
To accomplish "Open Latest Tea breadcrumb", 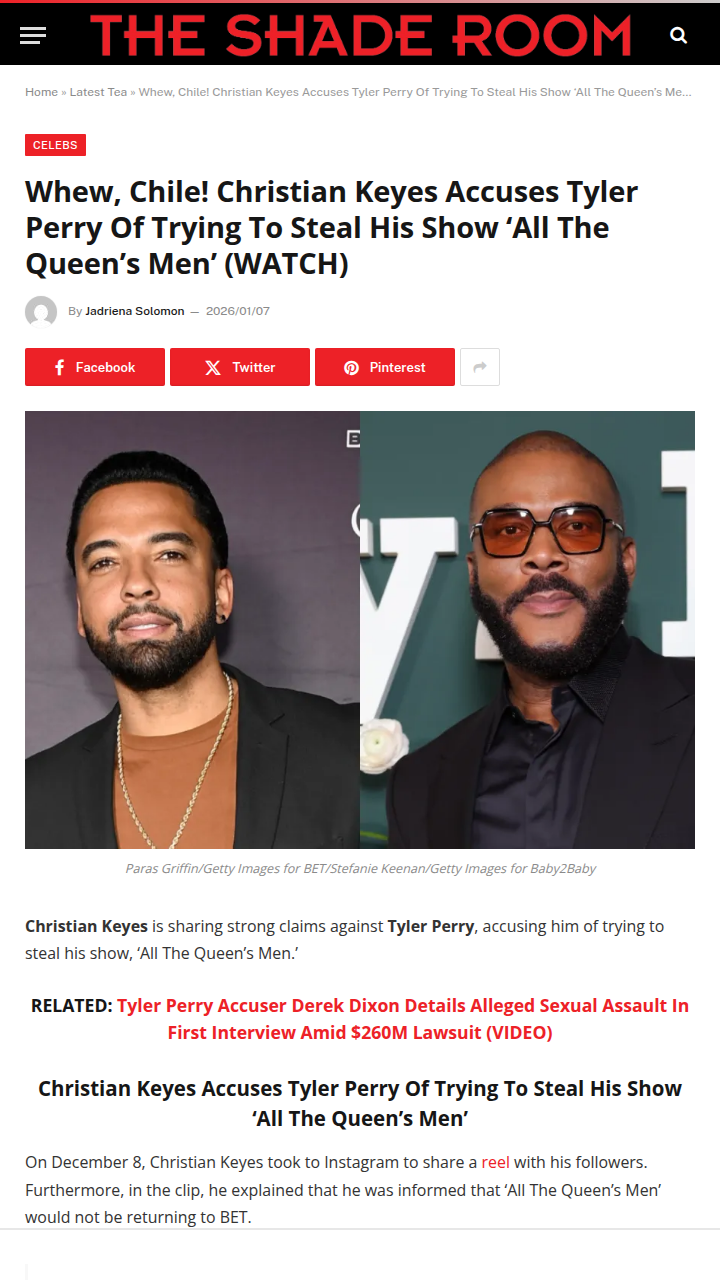I will (x=98, y=92).
